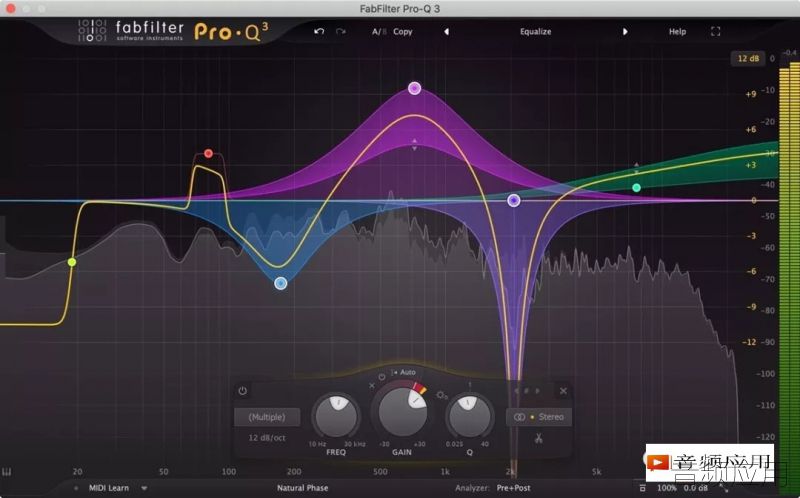Image resolution: width=800 pixels, height=498 pixels.
Task: Select the purple notch band node
Action: [514, 201]
